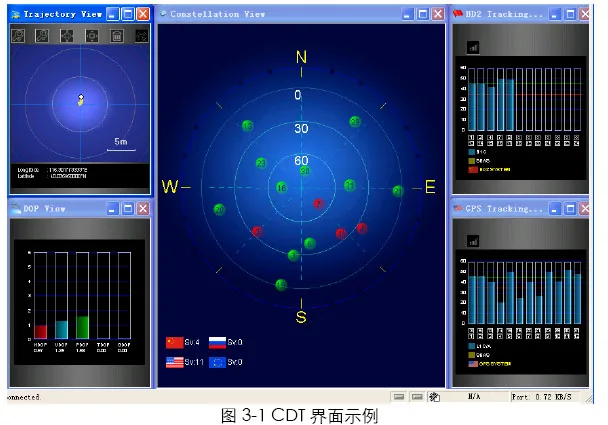Click the center-on-position icon in Trajectory View
608x425 pixels.
tap(92, 36)
